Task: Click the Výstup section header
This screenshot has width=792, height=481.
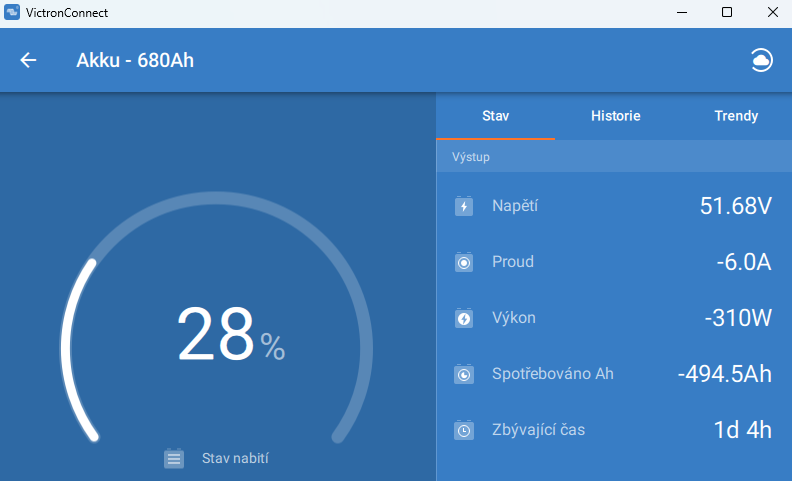Action: coord(471,157)
